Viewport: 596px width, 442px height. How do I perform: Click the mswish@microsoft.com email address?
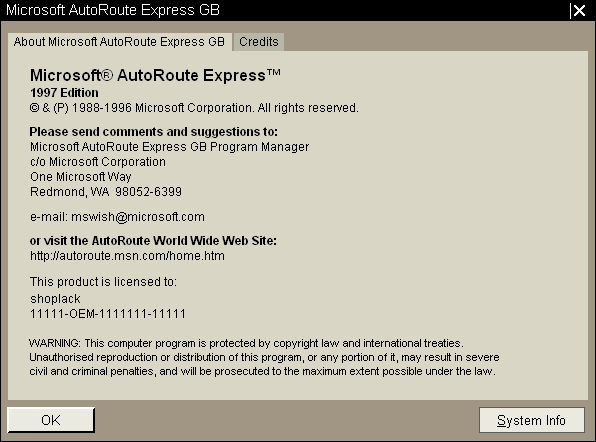pyautogui.click(x=138, y=217)
